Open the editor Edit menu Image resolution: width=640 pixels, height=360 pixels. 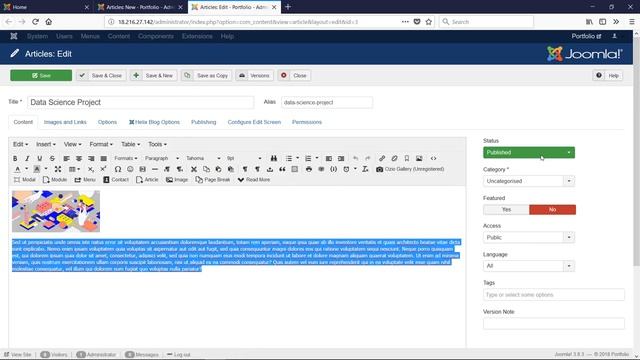click(x=20, y=144)
